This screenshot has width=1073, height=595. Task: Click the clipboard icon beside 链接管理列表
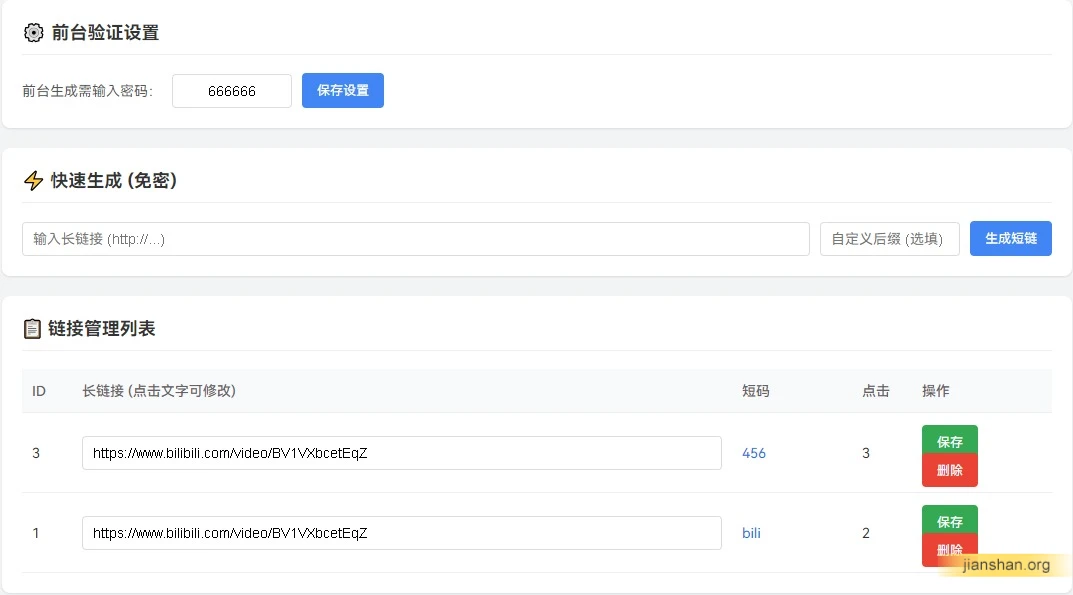(x=32, y=329)
